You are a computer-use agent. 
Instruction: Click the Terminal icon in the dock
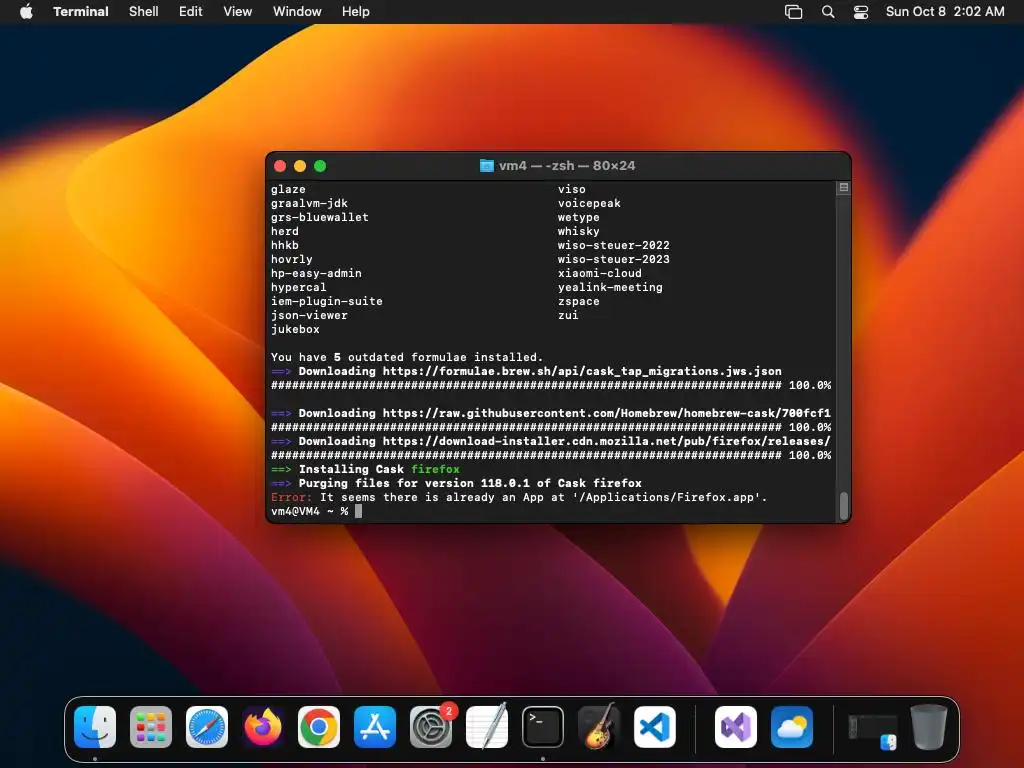coord(543,727)
